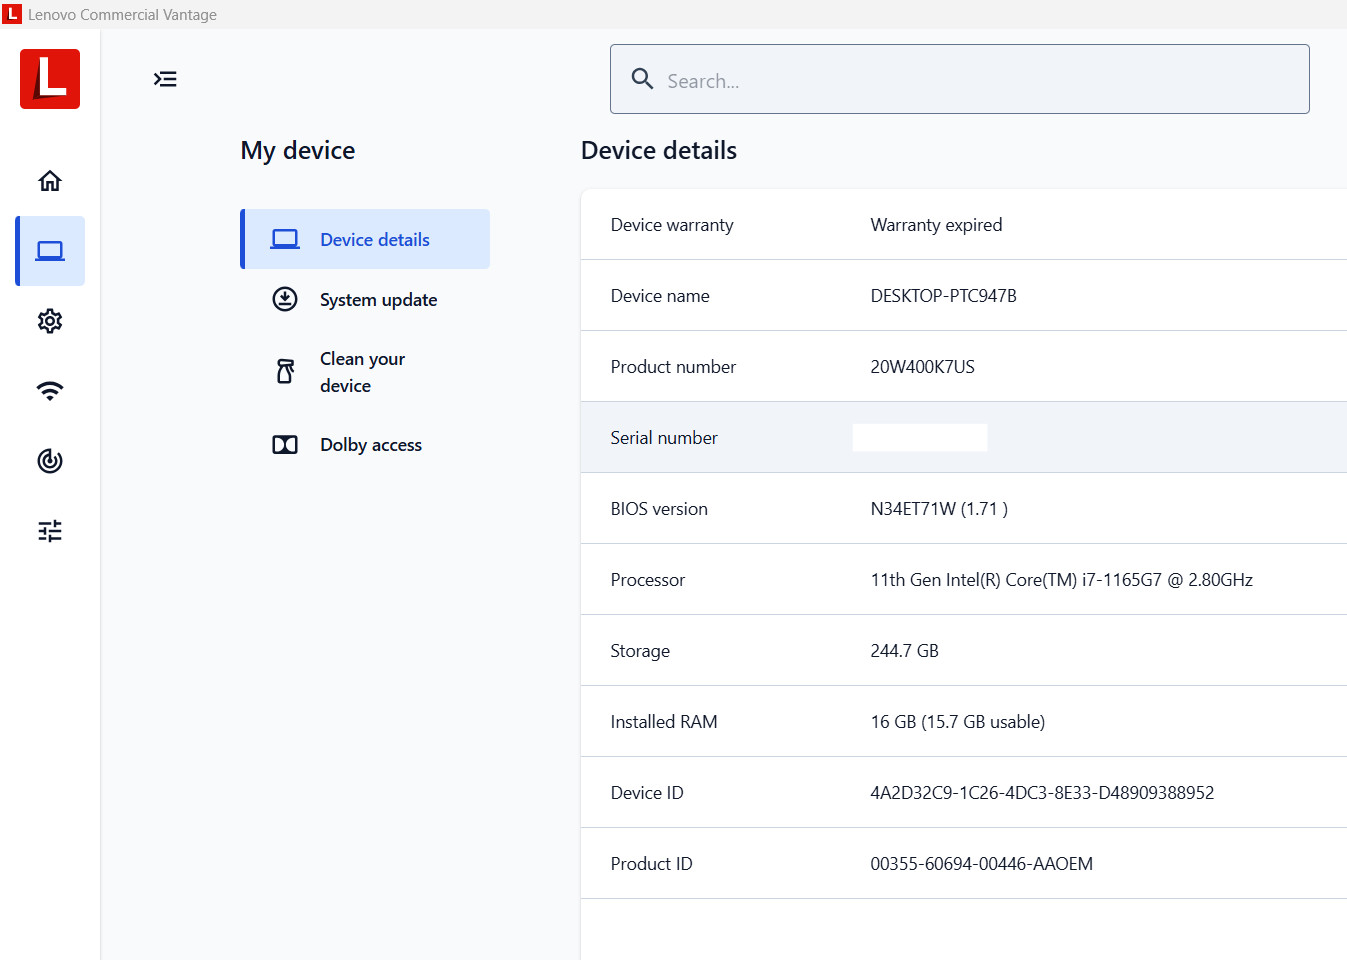Select the laptop My device sidebar icon
The image size is (1347, 960).
[50, 251]
